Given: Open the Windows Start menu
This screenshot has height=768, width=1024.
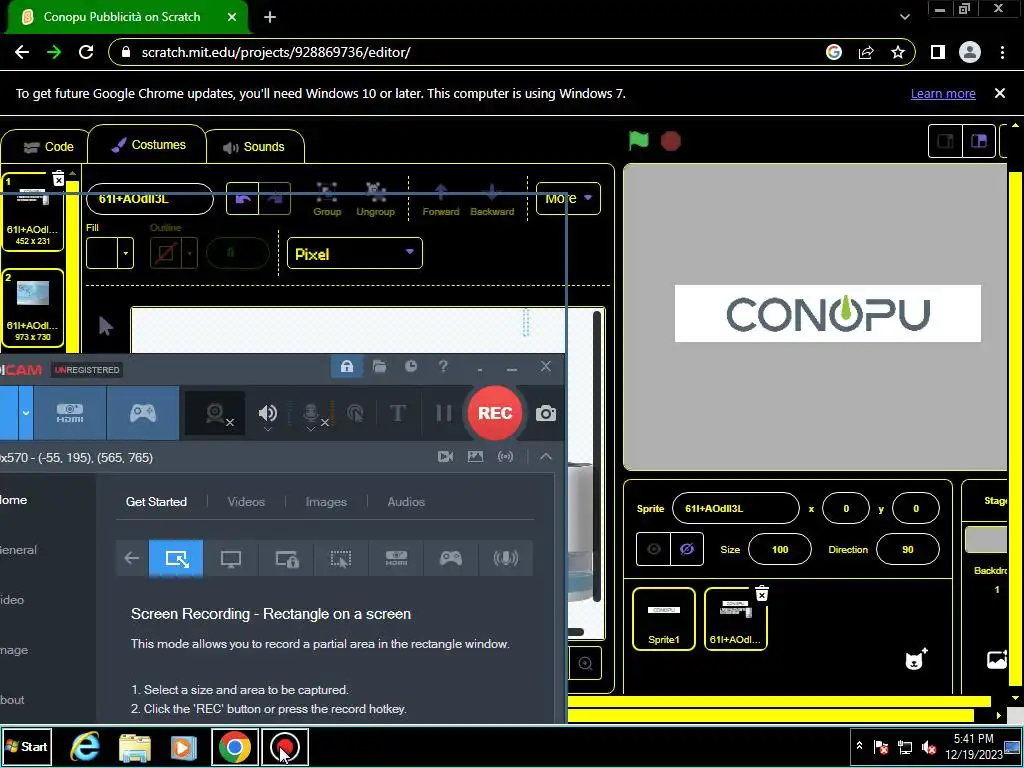Looking at the screenshot, I should click(26, 746).
